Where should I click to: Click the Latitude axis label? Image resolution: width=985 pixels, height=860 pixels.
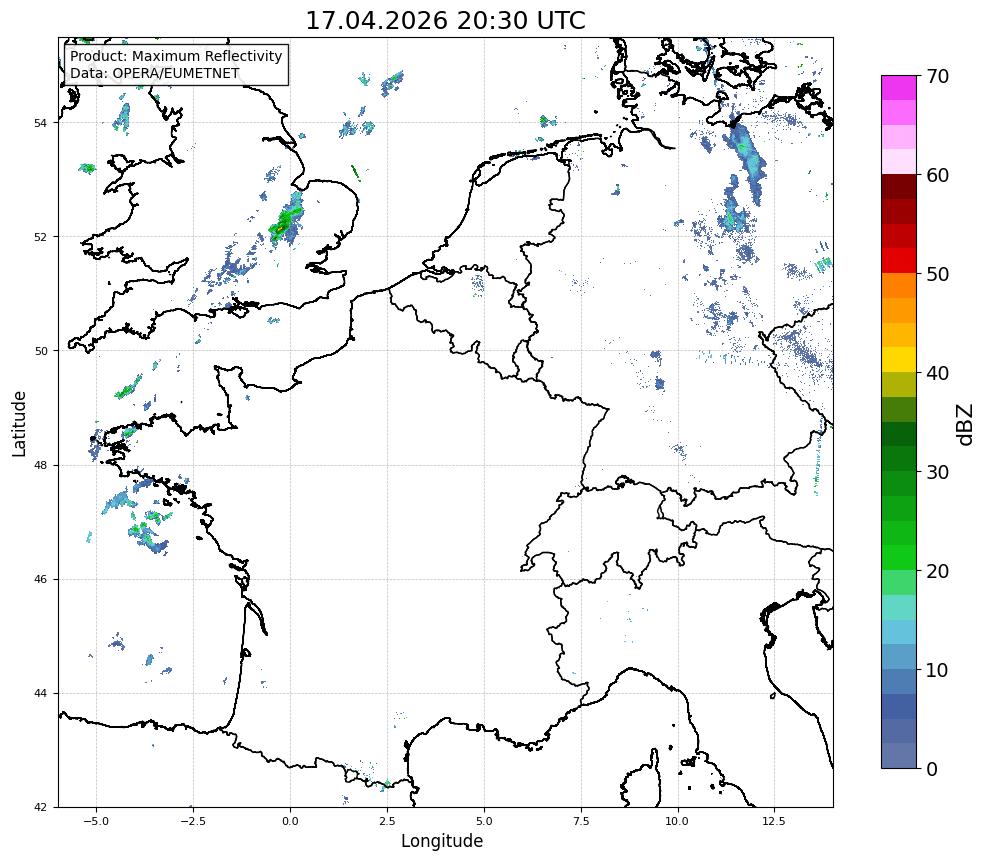click(19, 424)
